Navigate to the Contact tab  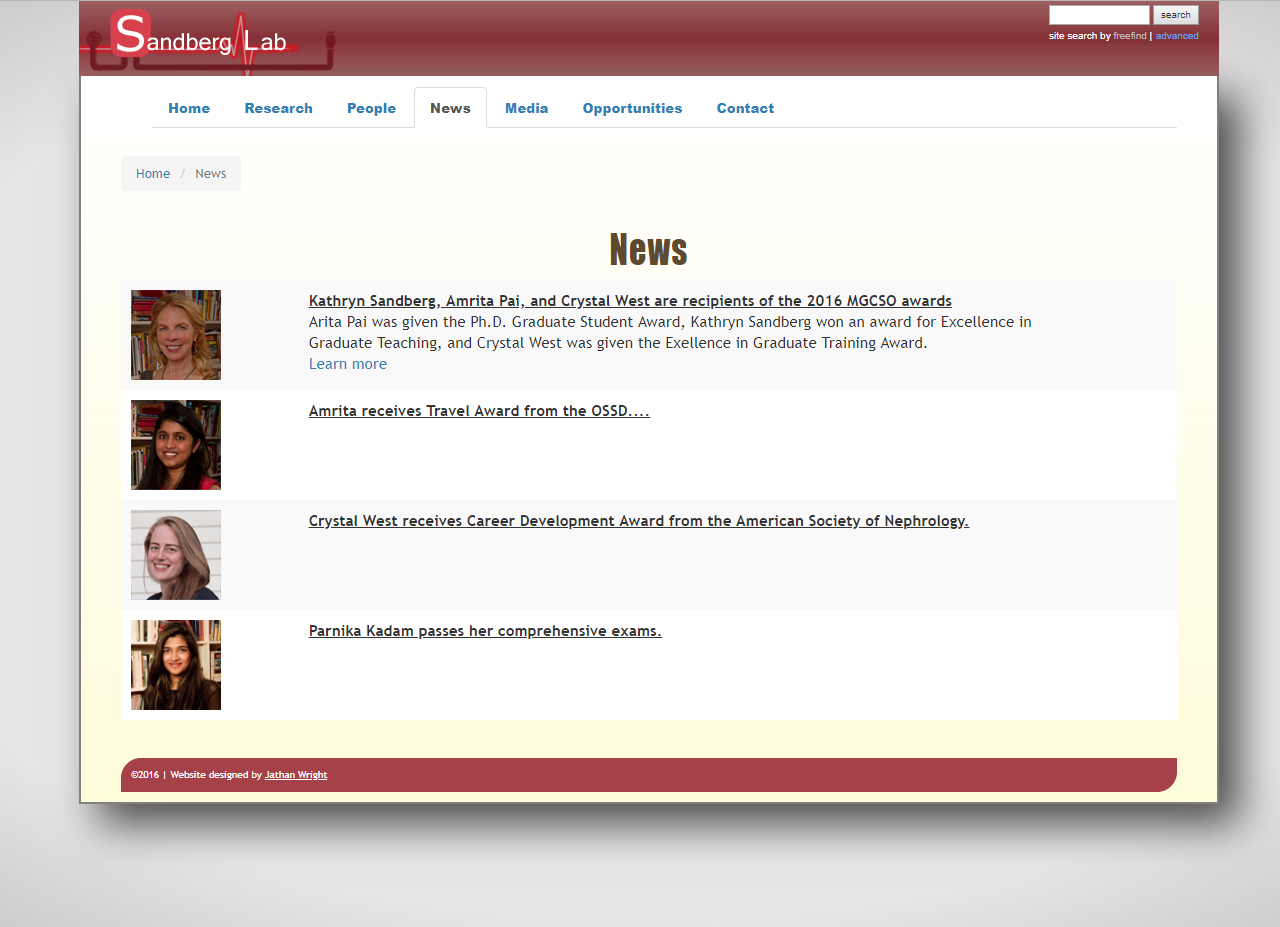[x=745, y=108]
